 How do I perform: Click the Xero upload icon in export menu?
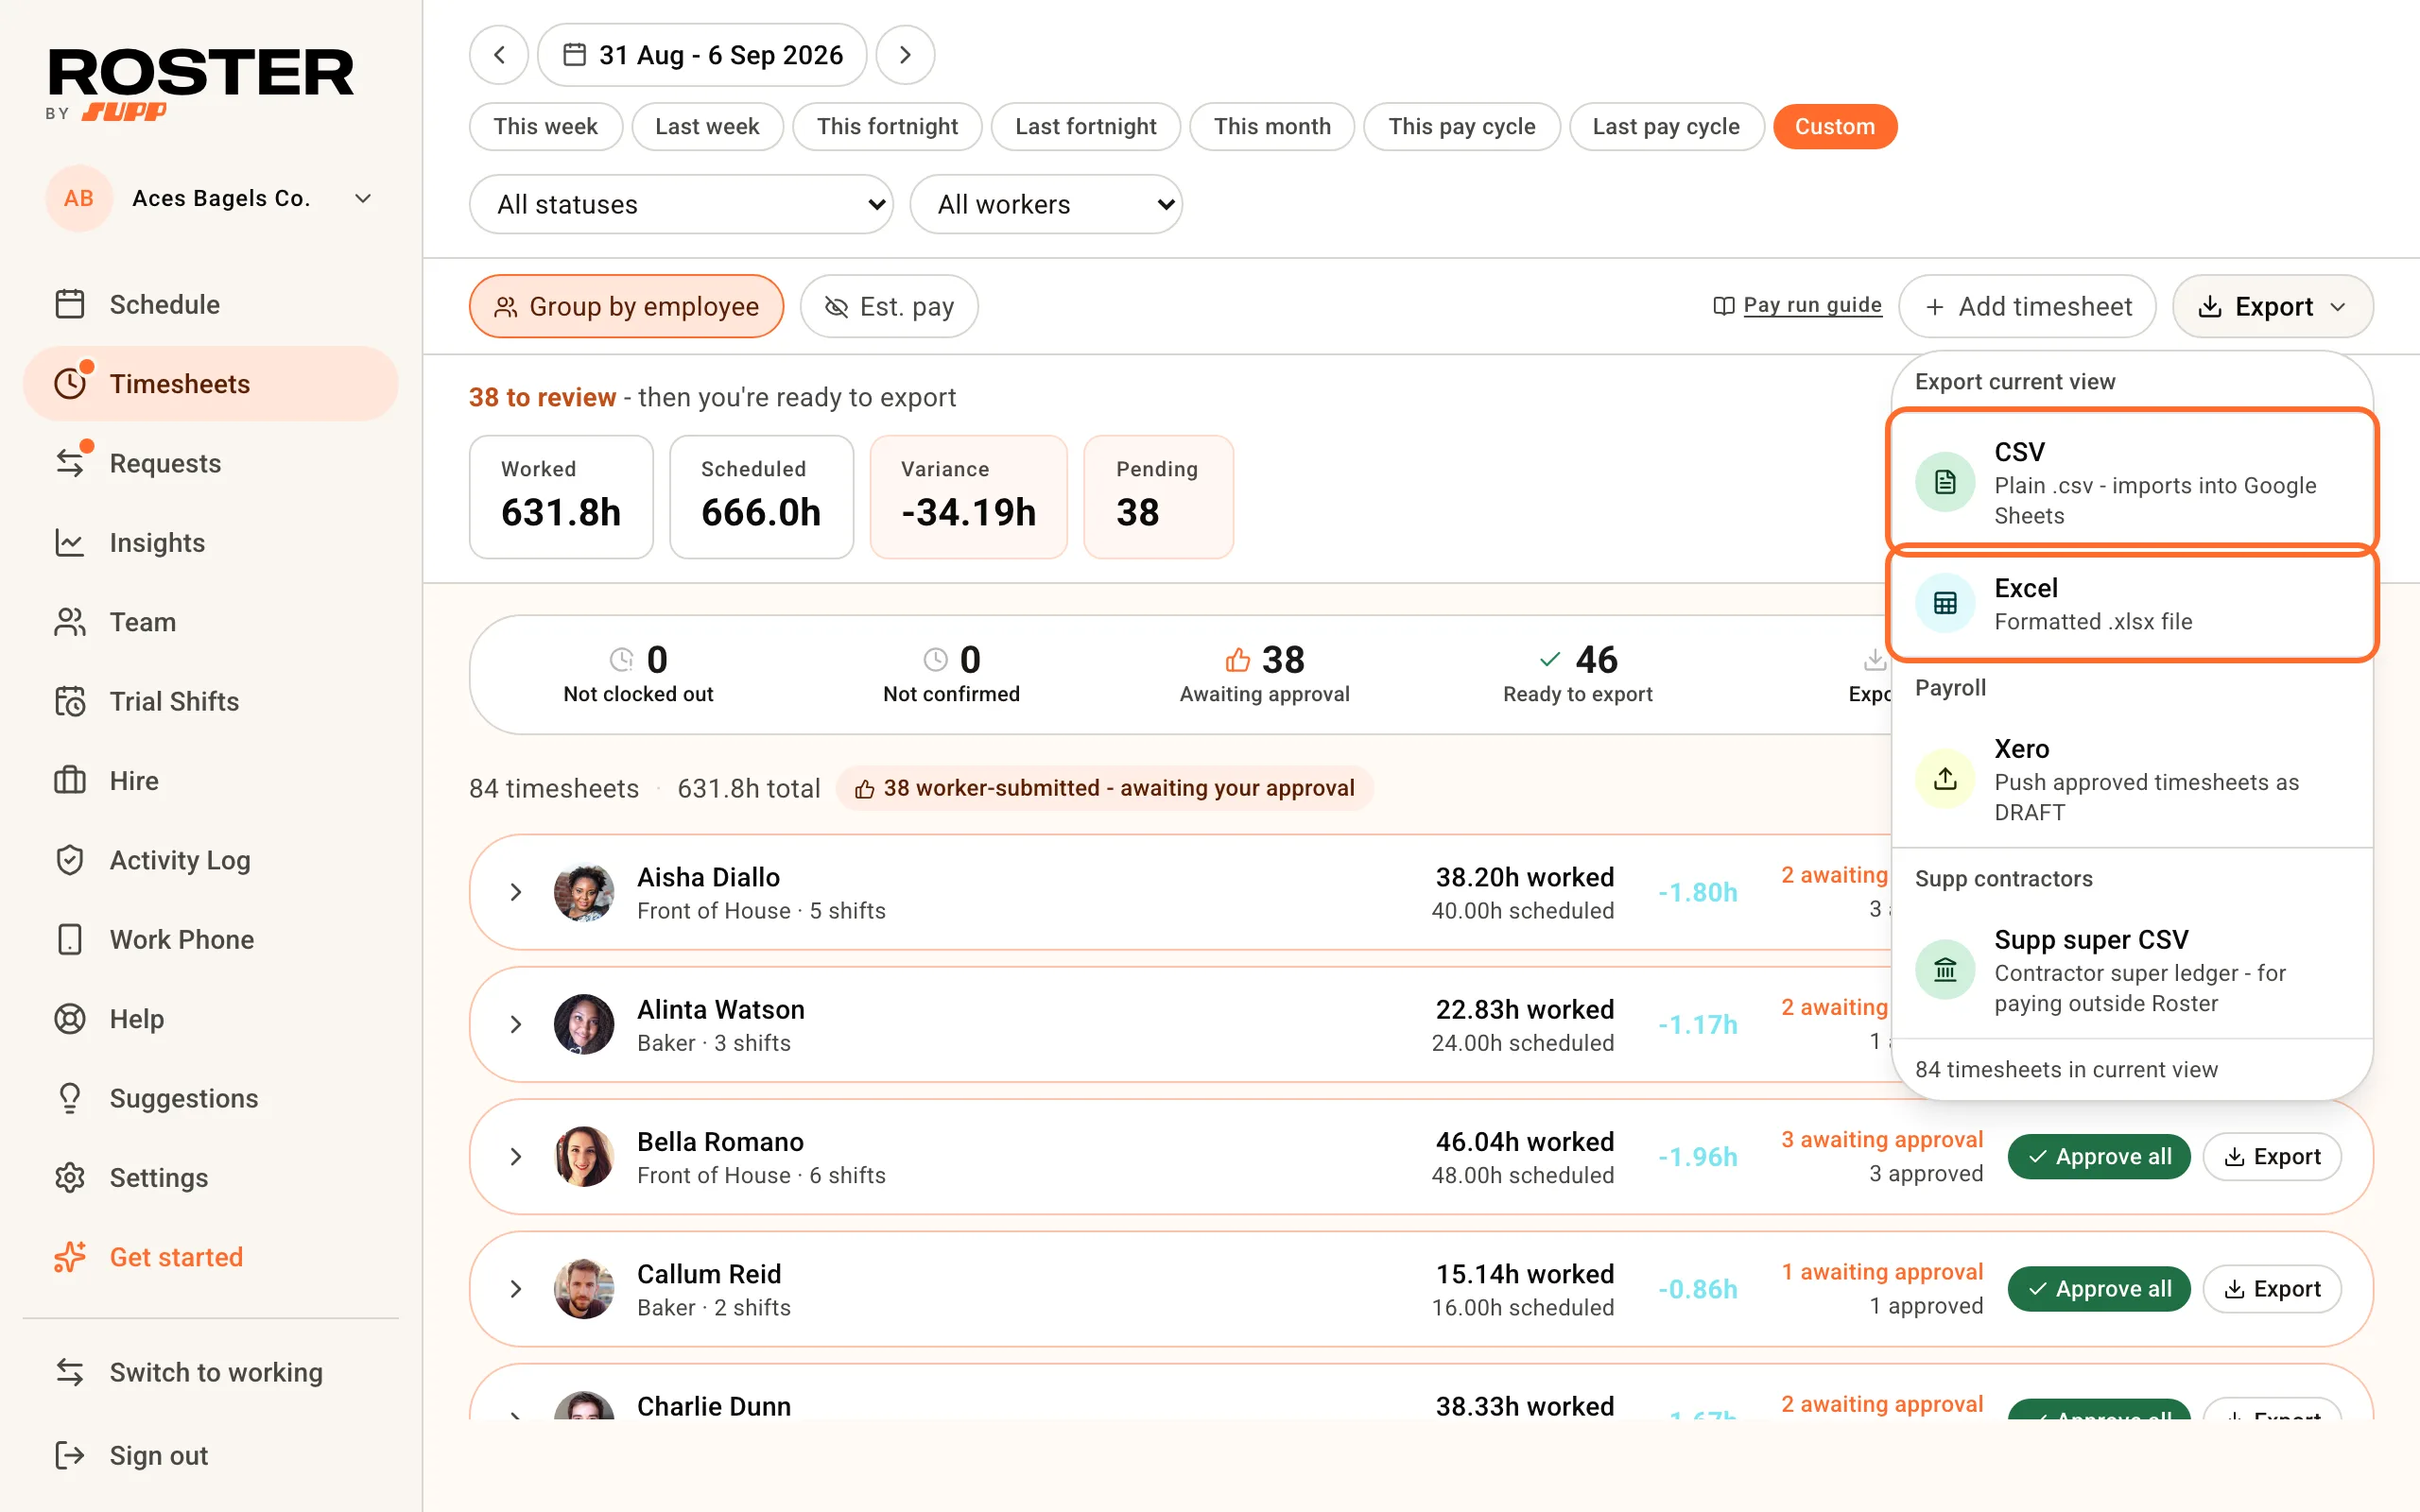1945,779
